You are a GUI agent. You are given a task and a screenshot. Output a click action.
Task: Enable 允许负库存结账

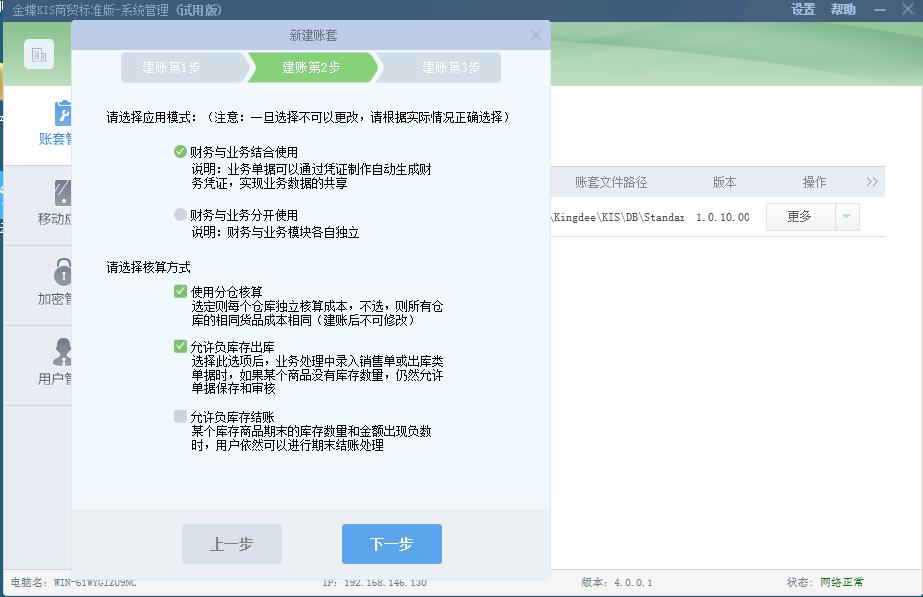pos(180,415)
